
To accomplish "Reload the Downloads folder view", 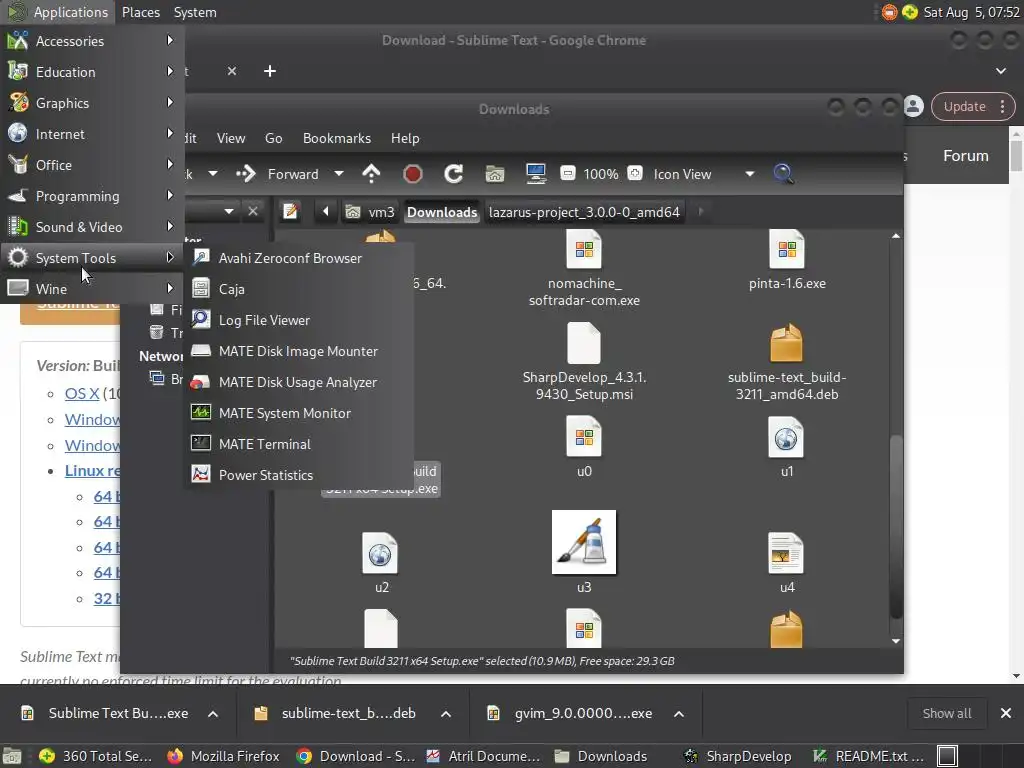I will point(453,174).
